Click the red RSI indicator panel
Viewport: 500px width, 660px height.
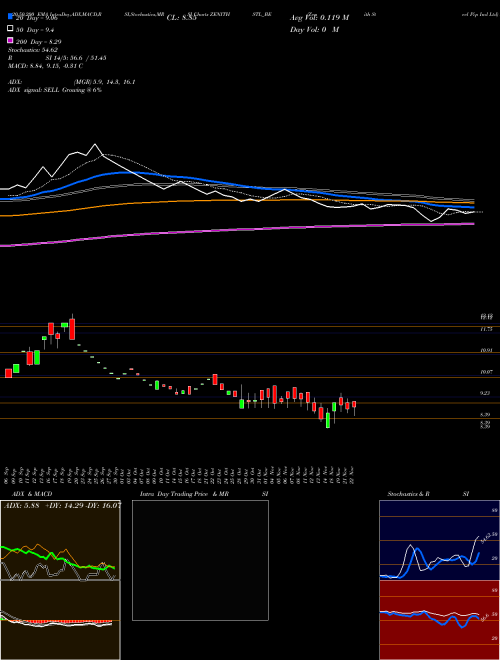[439, 620]
